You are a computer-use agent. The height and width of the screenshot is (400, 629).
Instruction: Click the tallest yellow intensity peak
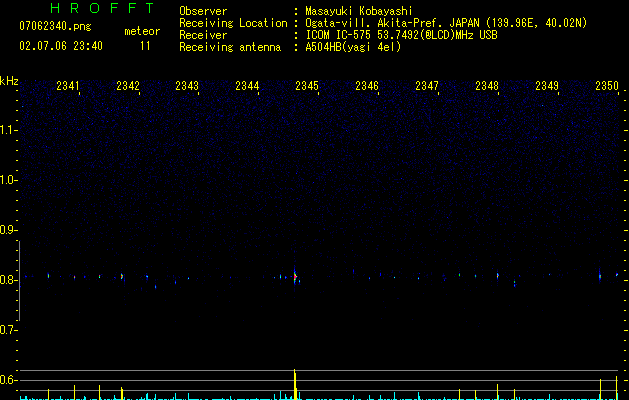pyautogui.click(x=295, y=384)
